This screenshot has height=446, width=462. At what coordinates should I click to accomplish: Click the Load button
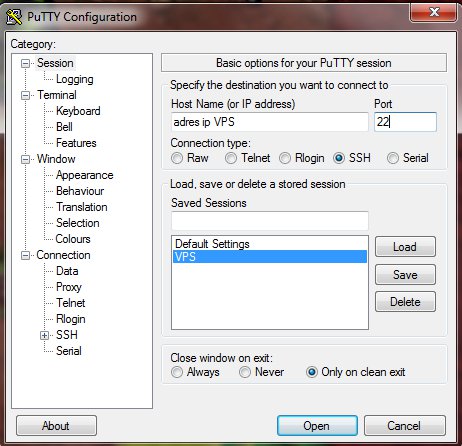click(x=405, y=247)
